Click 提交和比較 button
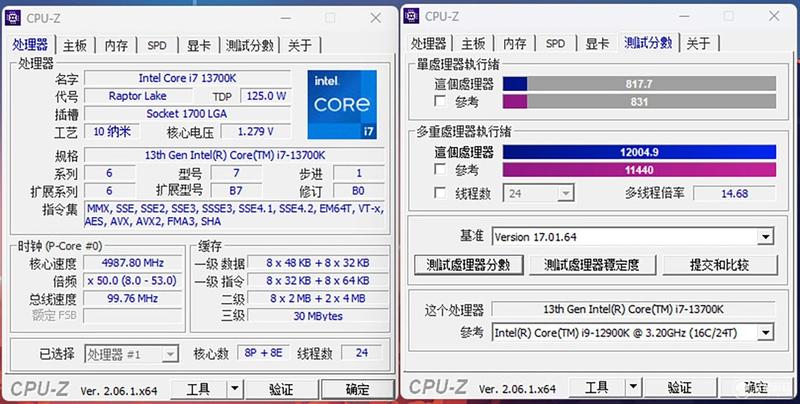 (719, 265)
